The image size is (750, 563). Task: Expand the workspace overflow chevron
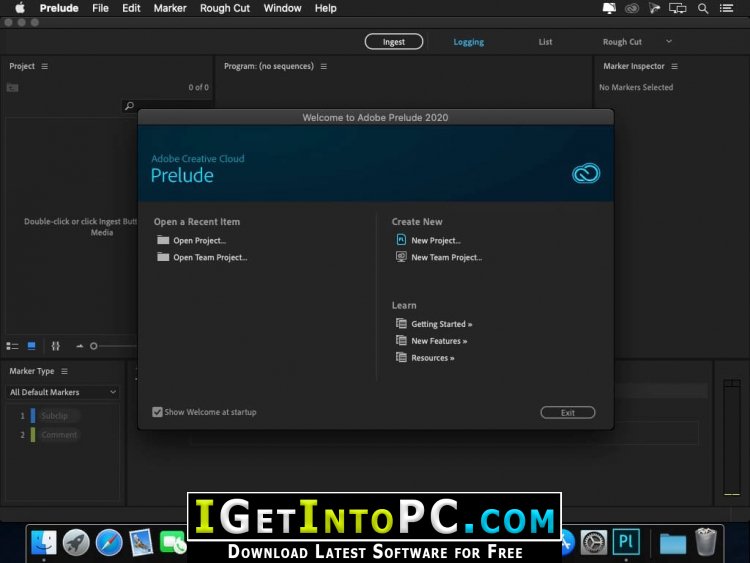tap(669, 41)
